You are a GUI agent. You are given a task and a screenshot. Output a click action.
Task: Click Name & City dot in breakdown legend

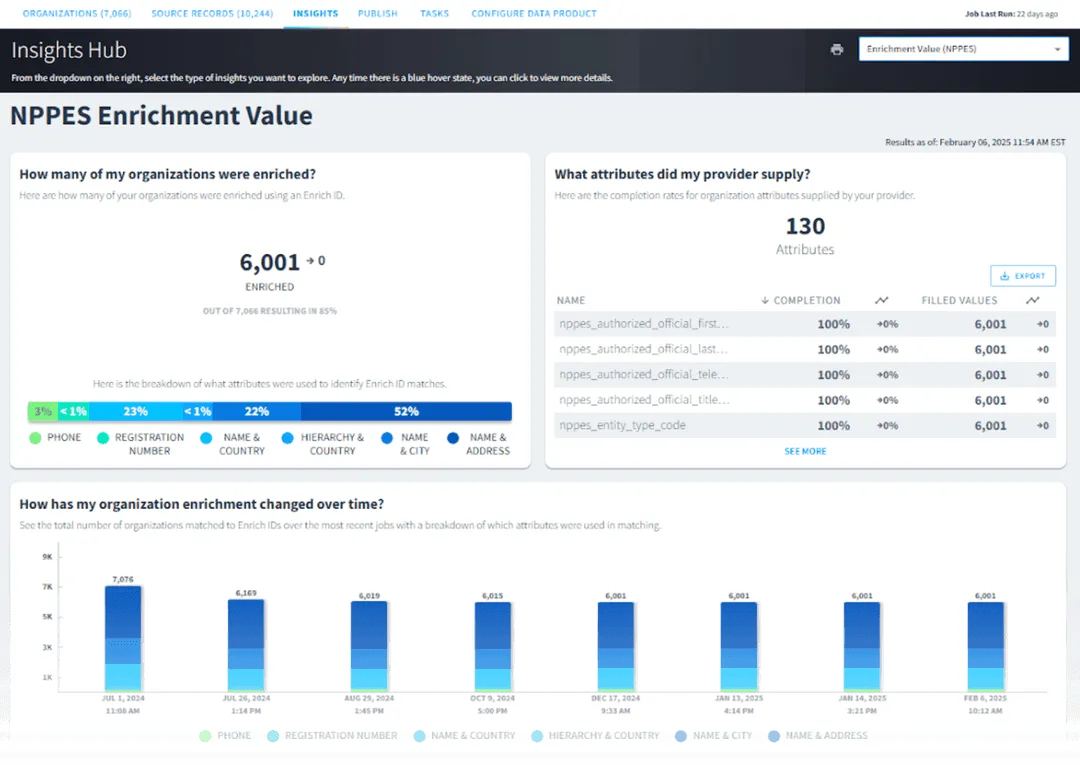tap(387, 438)
